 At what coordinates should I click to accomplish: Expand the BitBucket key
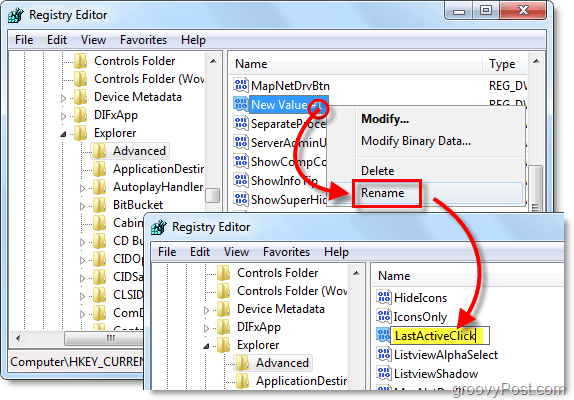[82, 206]
